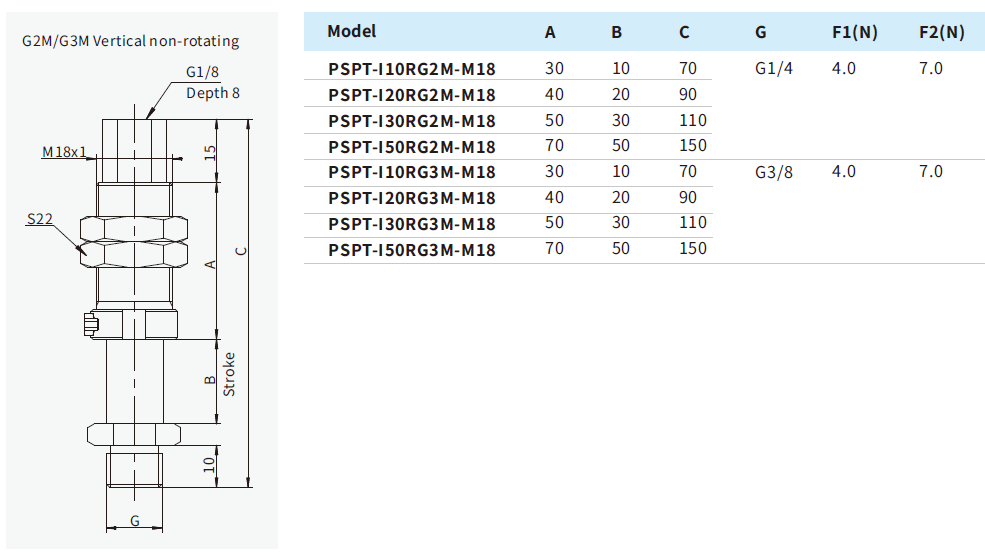Viewport: 985px width, 553px height.
Task: Select model PSPT-I50RG2M-M18 in the table
Action: pyautogui.click(x=411, y=147)
